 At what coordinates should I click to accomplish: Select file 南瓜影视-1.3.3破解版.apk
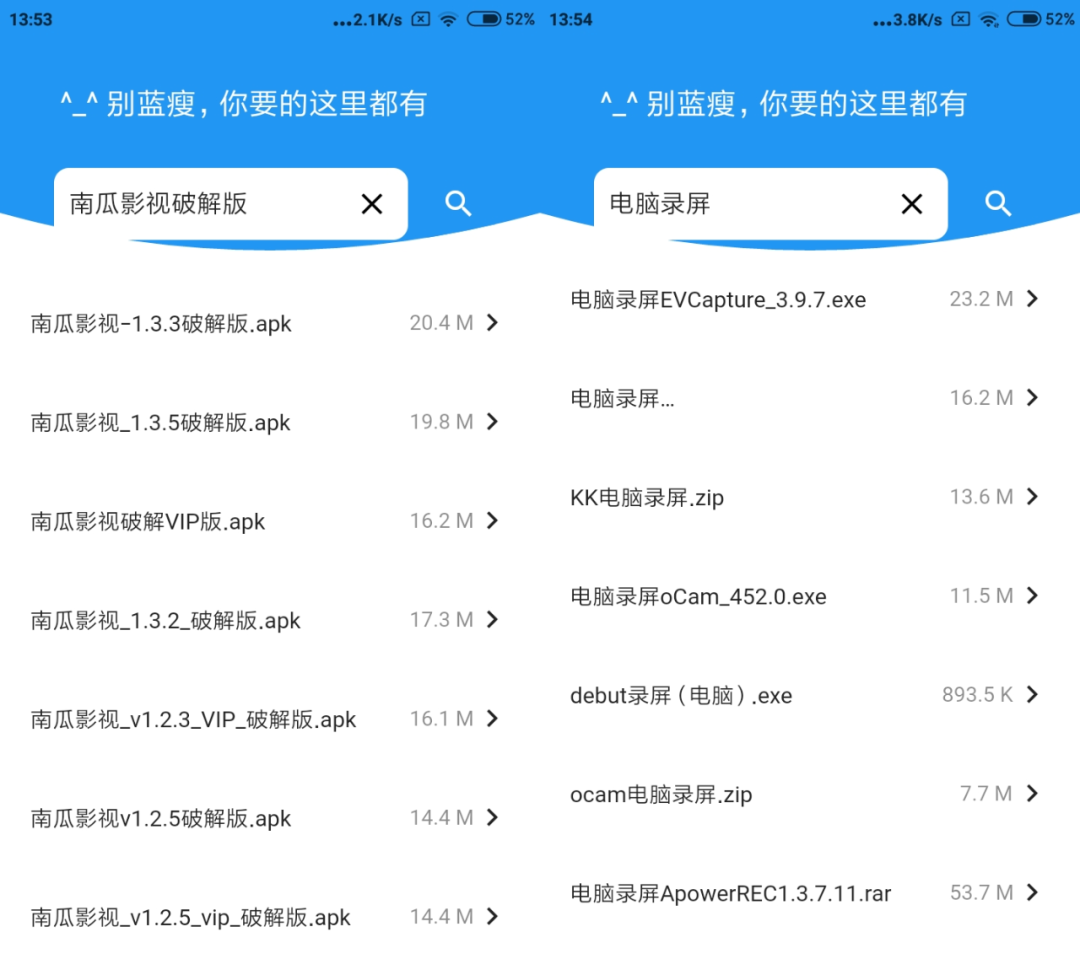point(161,324)
